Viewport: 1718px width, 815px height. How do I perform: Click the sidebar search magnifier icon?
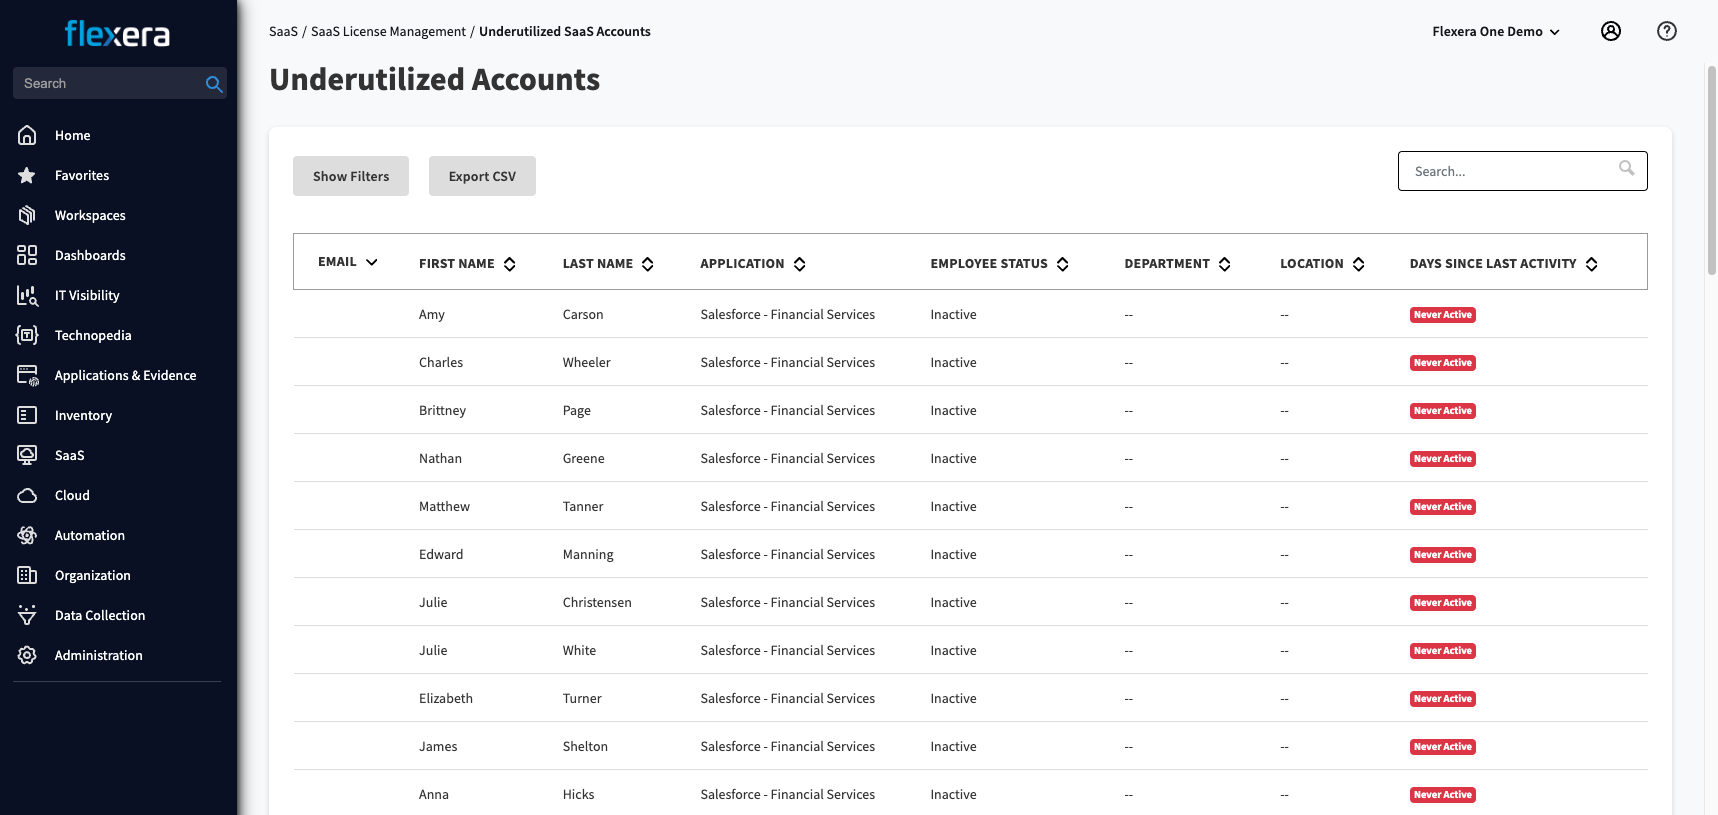point(213,84)
